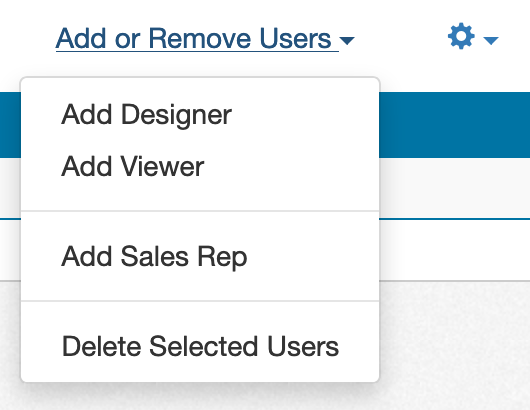Click the divider above Delete Selected Users
Image resolution: width=530 pixels, height=410 pixels.
coord(200,301)
